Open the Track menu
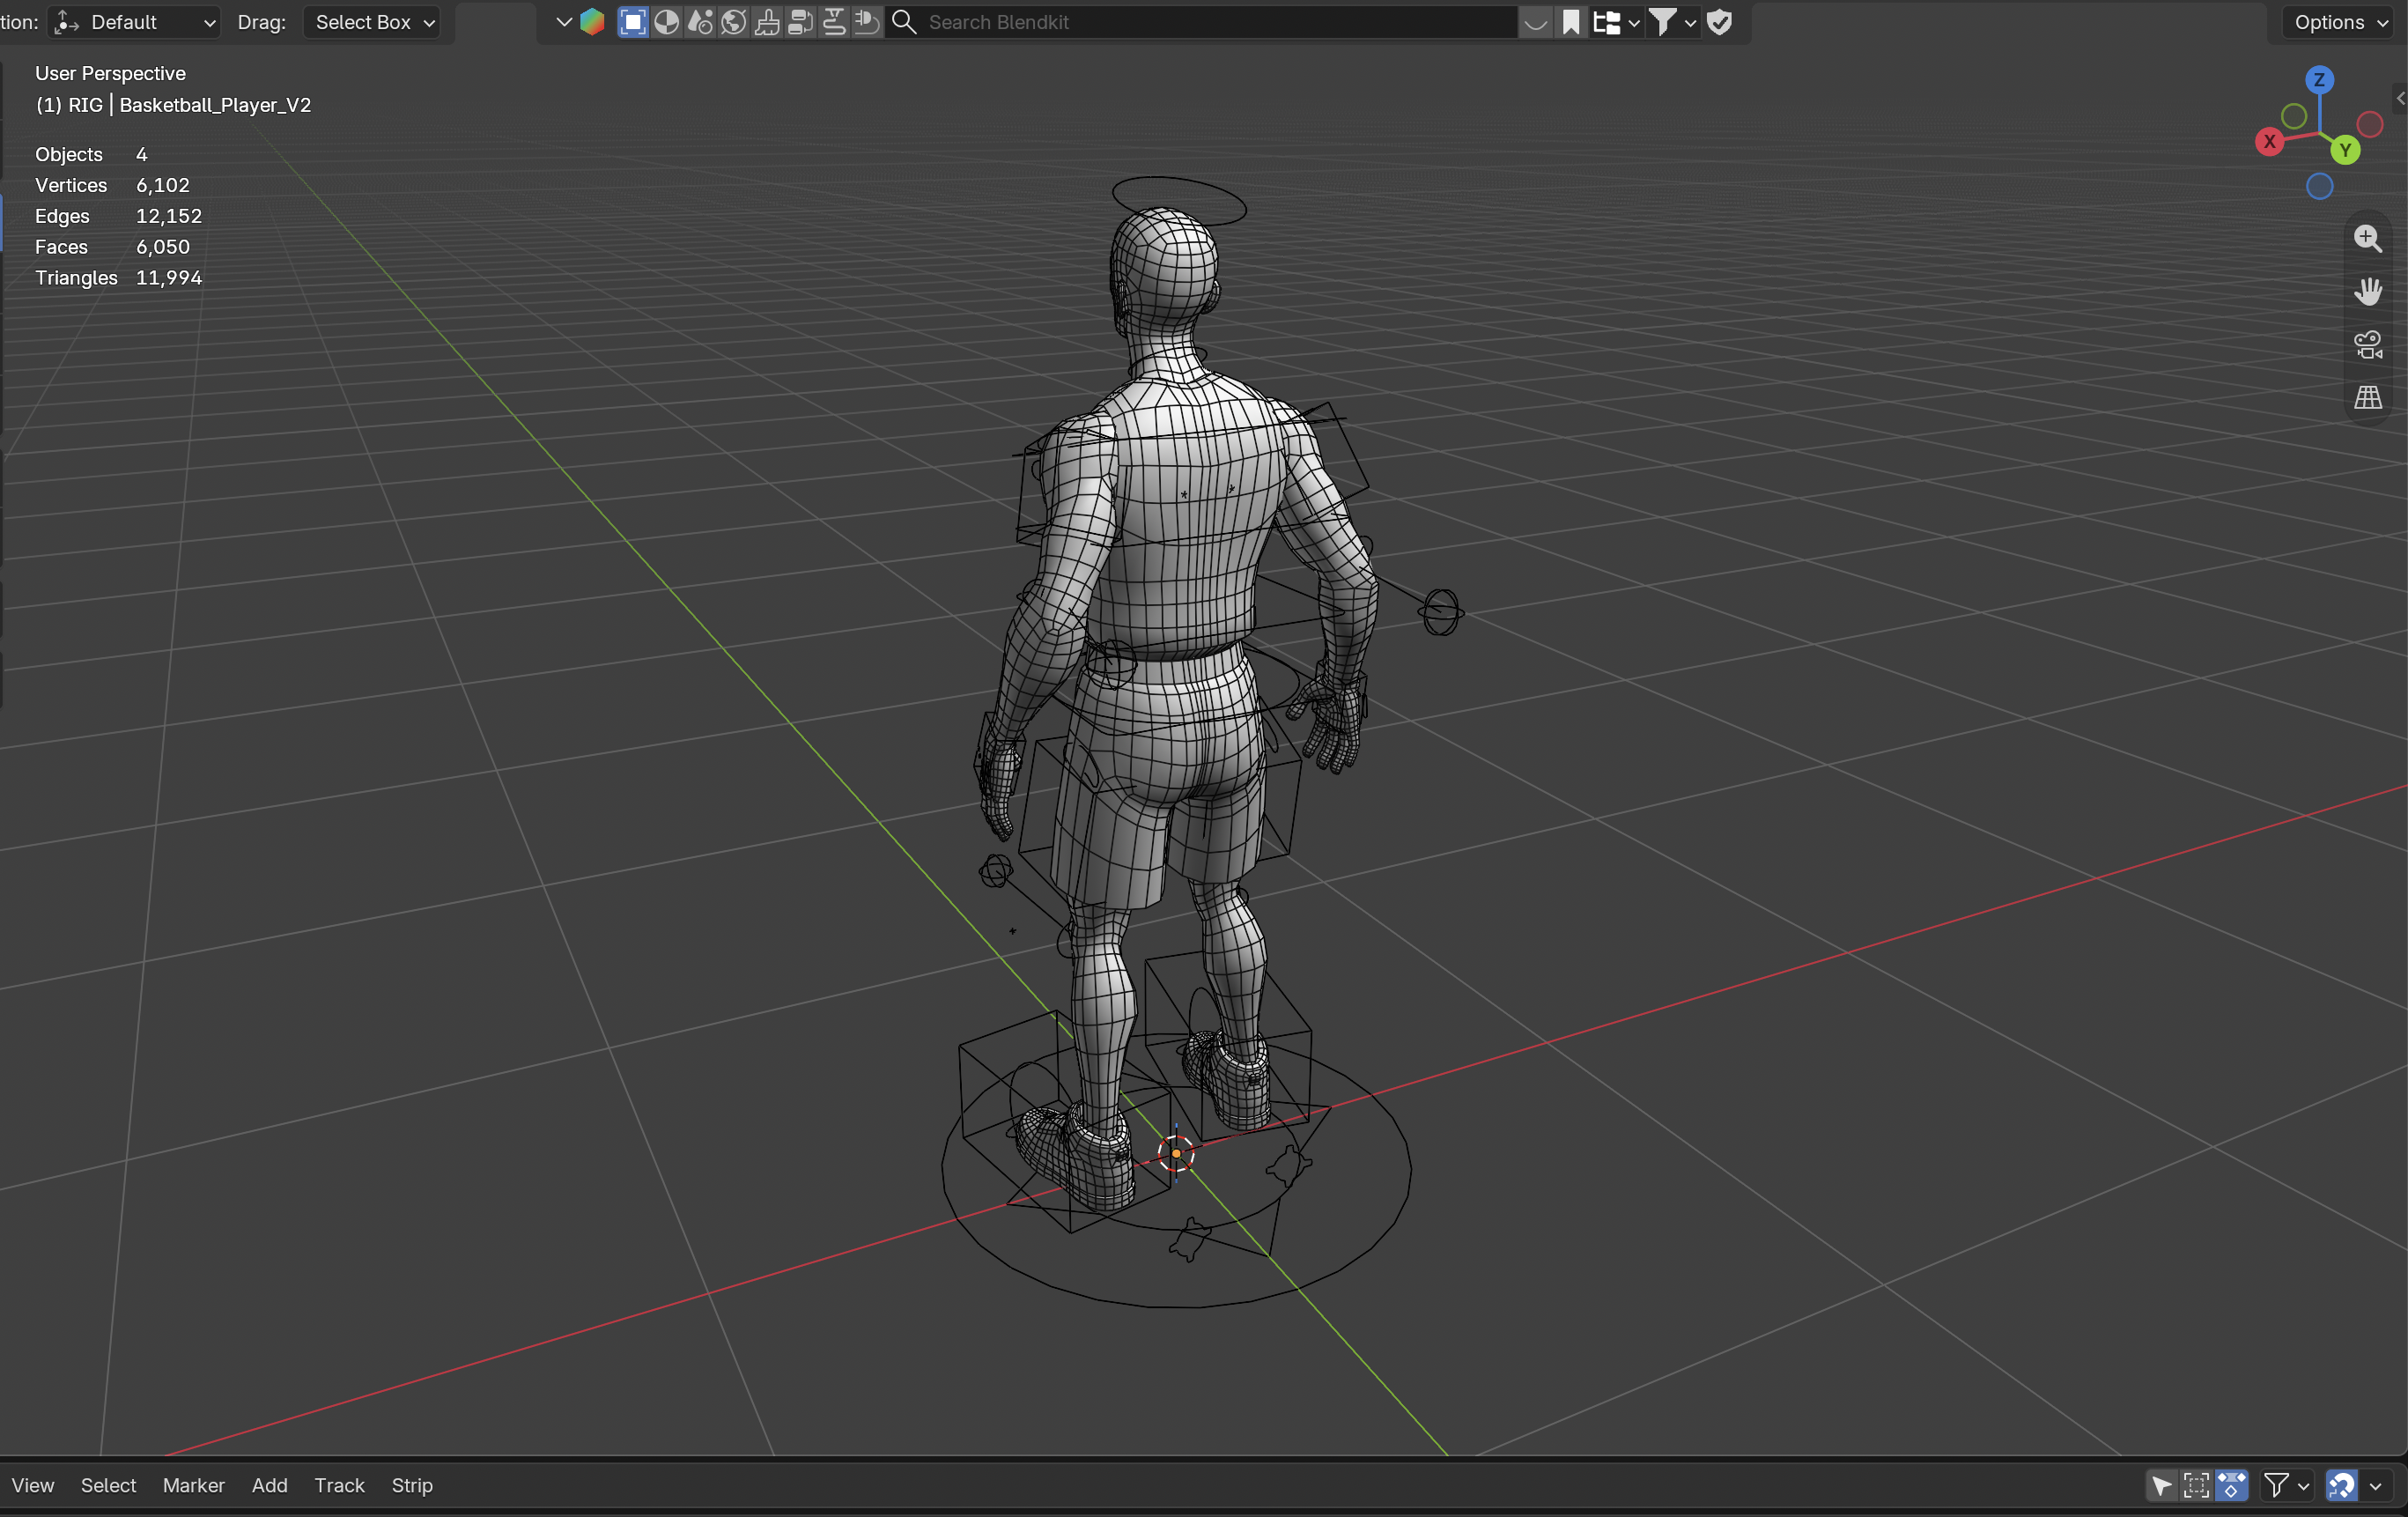Viewport: 2408px width, 1517px height. (339, 1485)
